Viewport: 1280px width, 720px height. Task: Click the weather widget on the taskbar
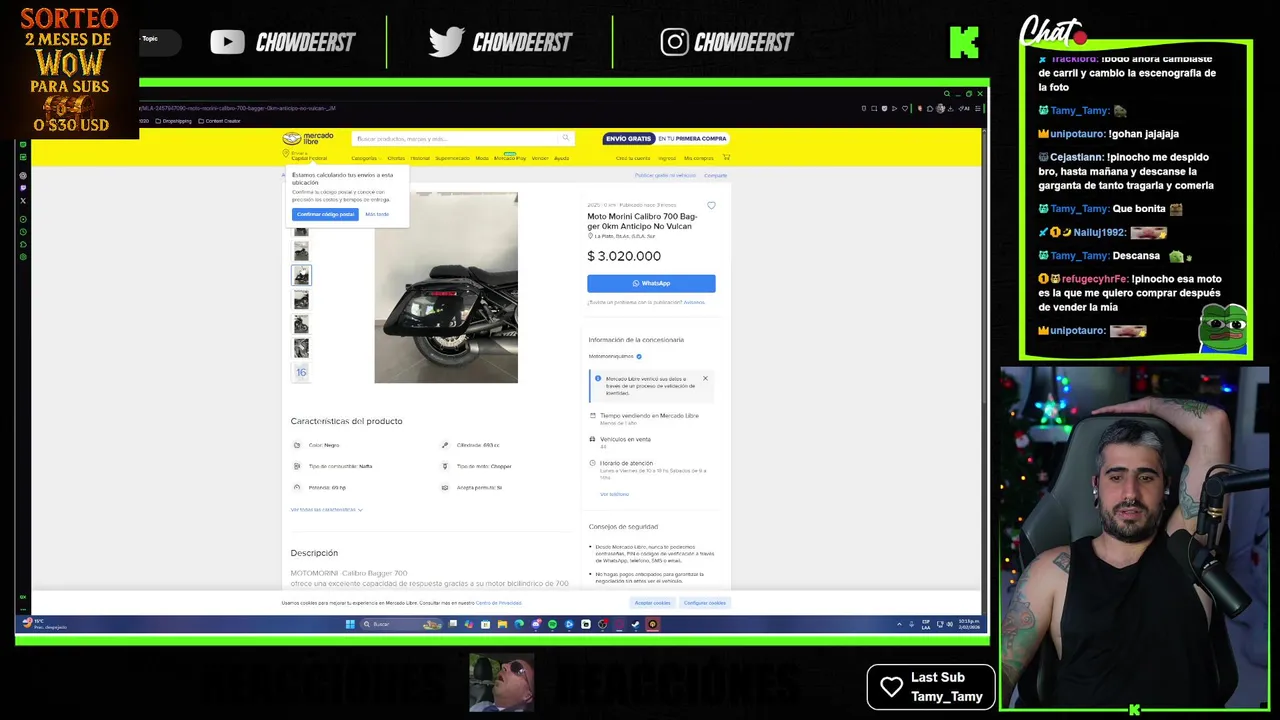click(45, 624)
